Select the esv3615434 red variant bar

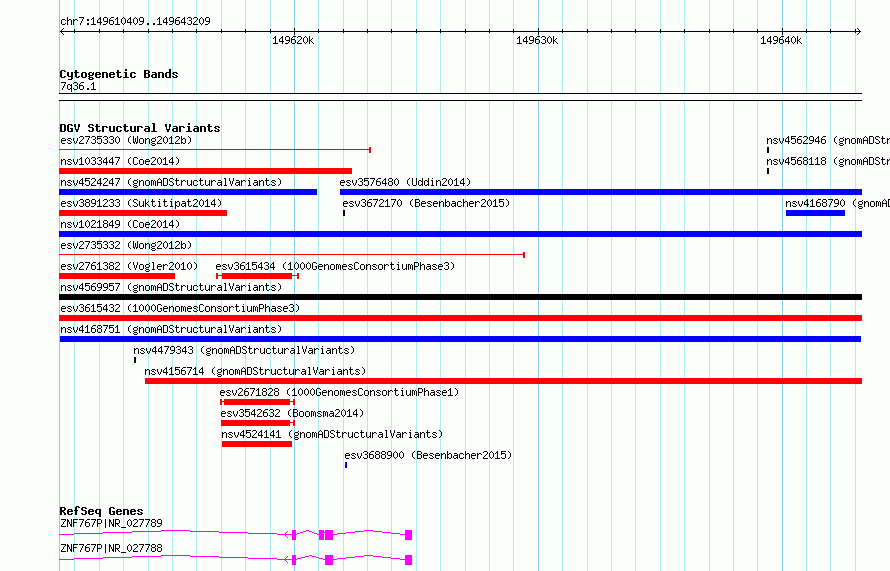tap(257, 276)
